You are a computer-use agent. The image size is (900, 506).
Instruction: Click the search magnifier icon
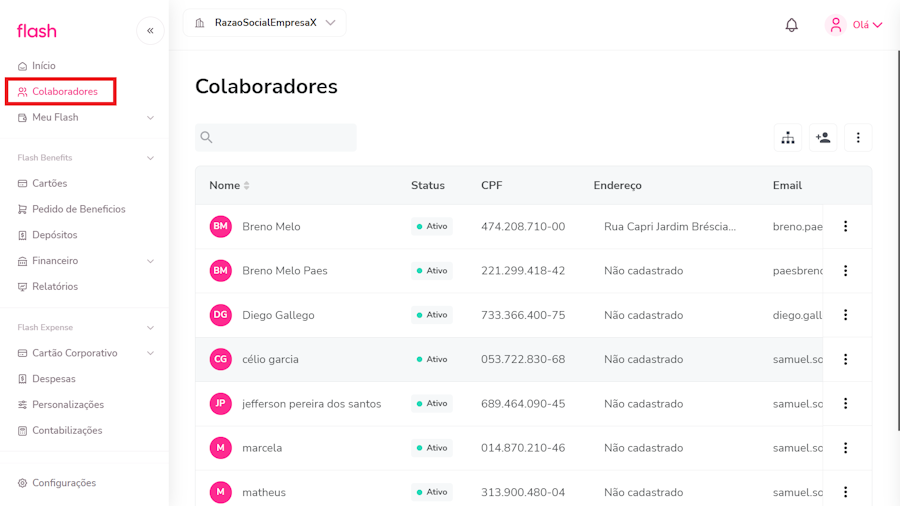click(207, 138)
